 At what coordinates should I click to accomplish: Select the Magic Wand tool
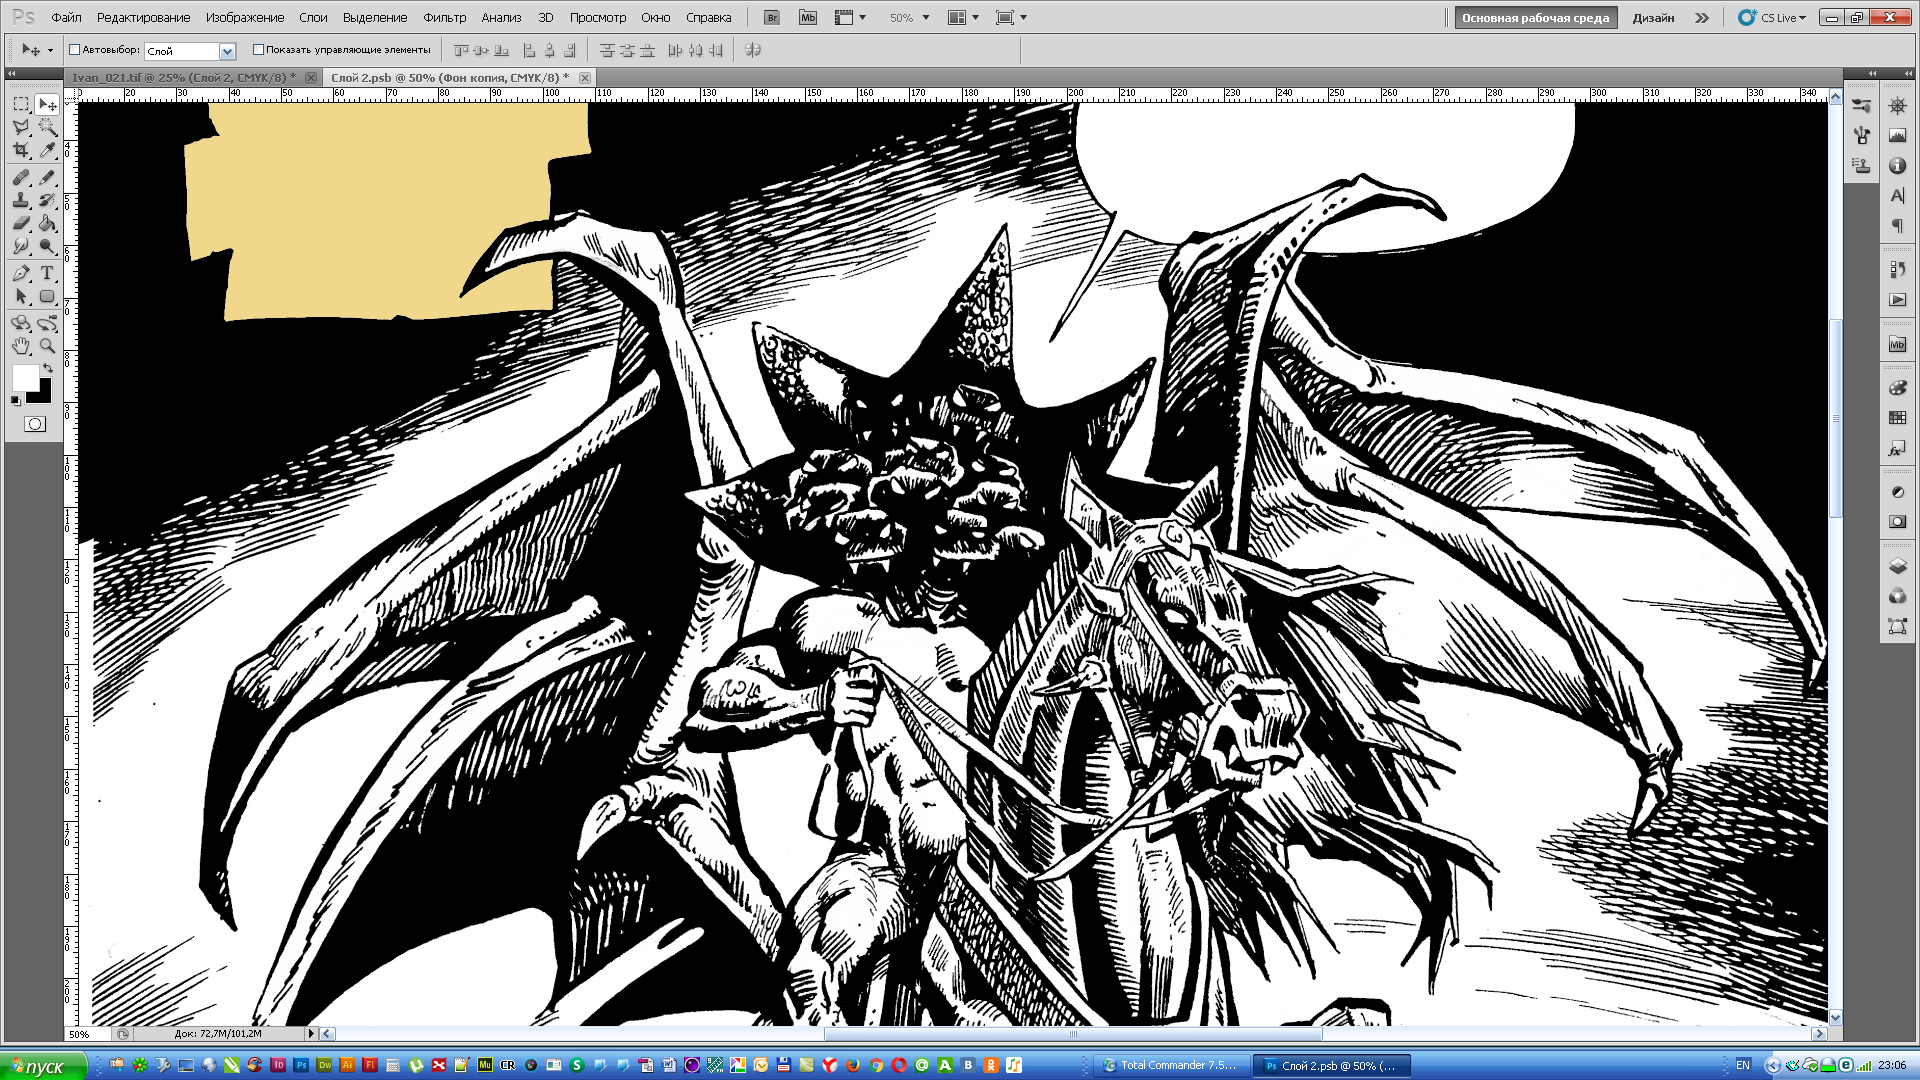47,127
